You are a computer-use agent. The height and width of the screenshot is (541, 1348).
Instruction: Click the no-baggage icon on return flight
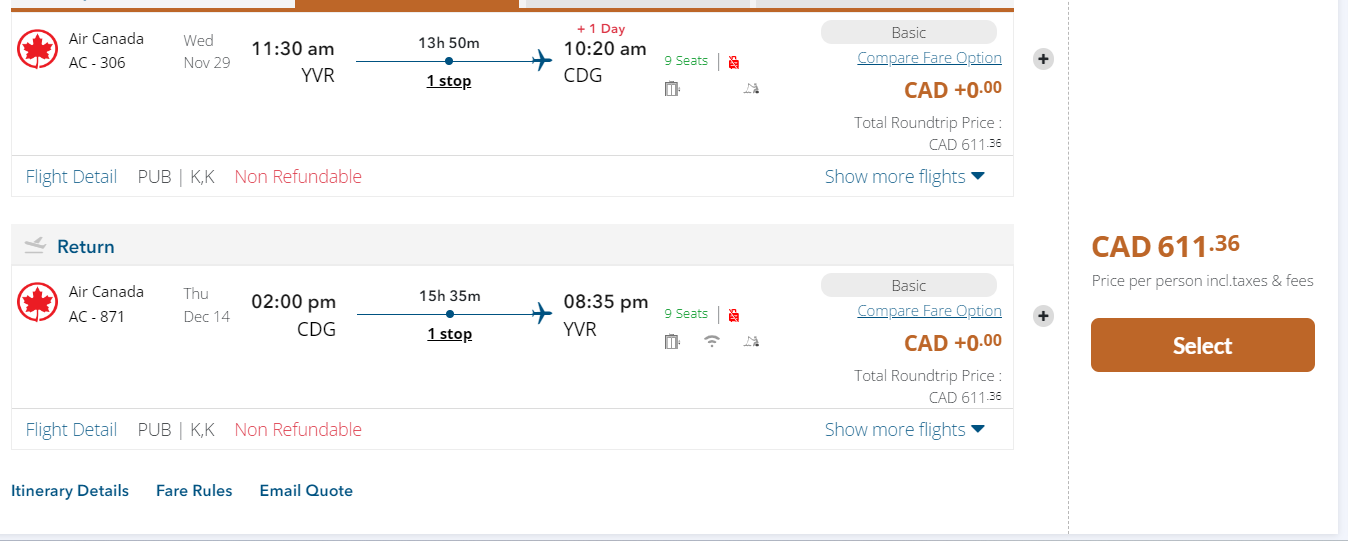click(734, 315)
